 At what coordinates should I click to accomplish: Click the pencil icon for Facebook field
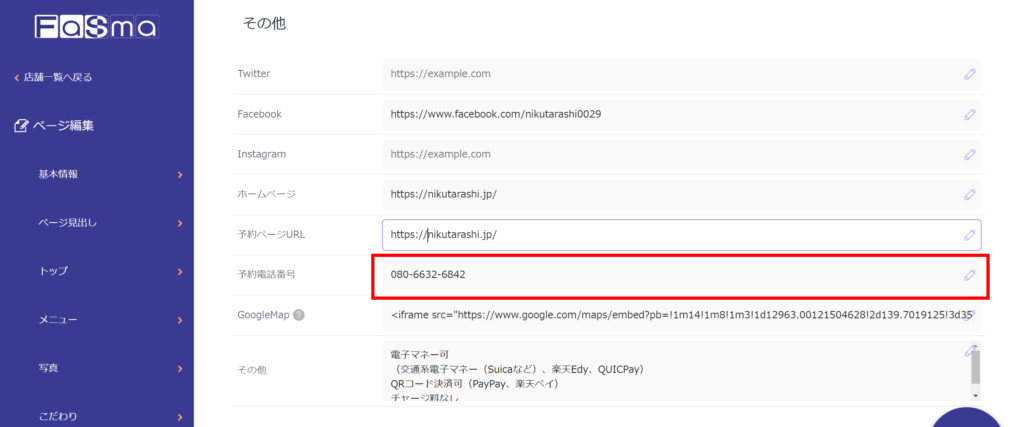[x=969, y=114]
